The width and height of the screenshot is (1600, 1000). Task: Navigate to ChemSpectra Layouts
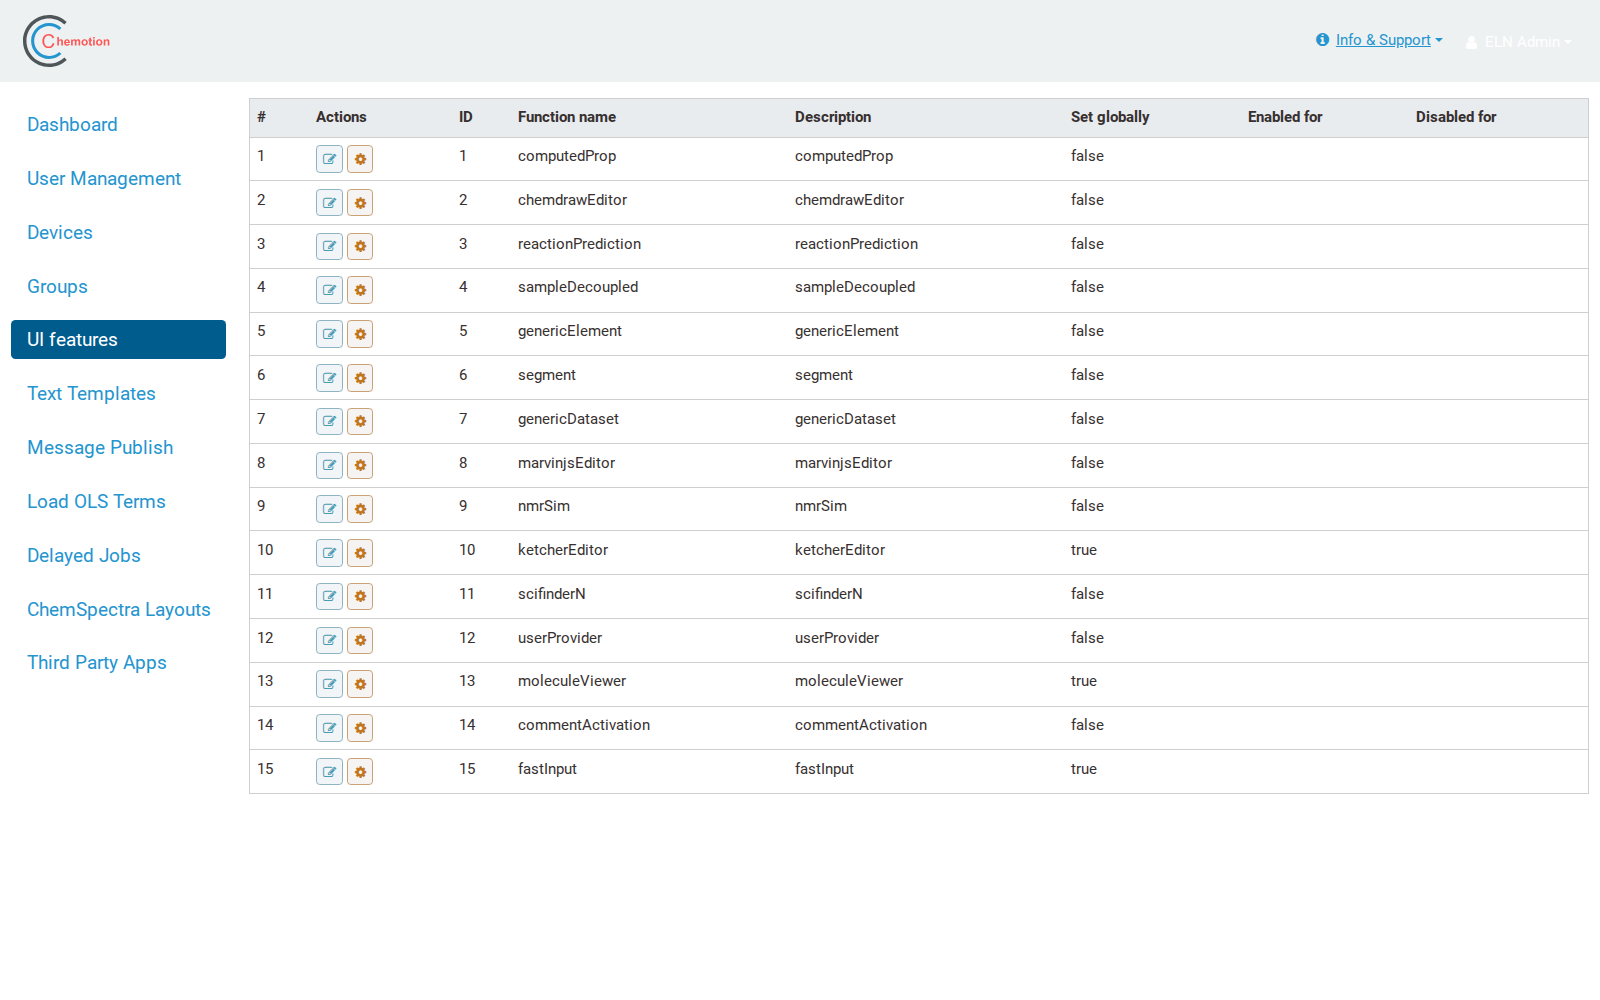(119, 610)
